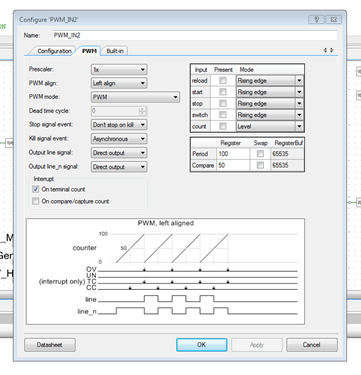Open switch input mode dropdown
Viewport: 361px width, 375px height.
pos(270,115)
